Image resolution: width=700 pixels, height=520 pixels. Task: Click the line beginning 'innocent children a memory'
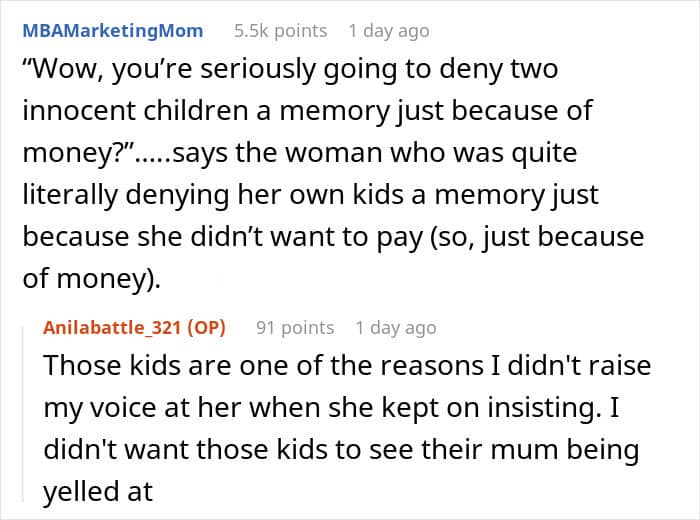307,111
